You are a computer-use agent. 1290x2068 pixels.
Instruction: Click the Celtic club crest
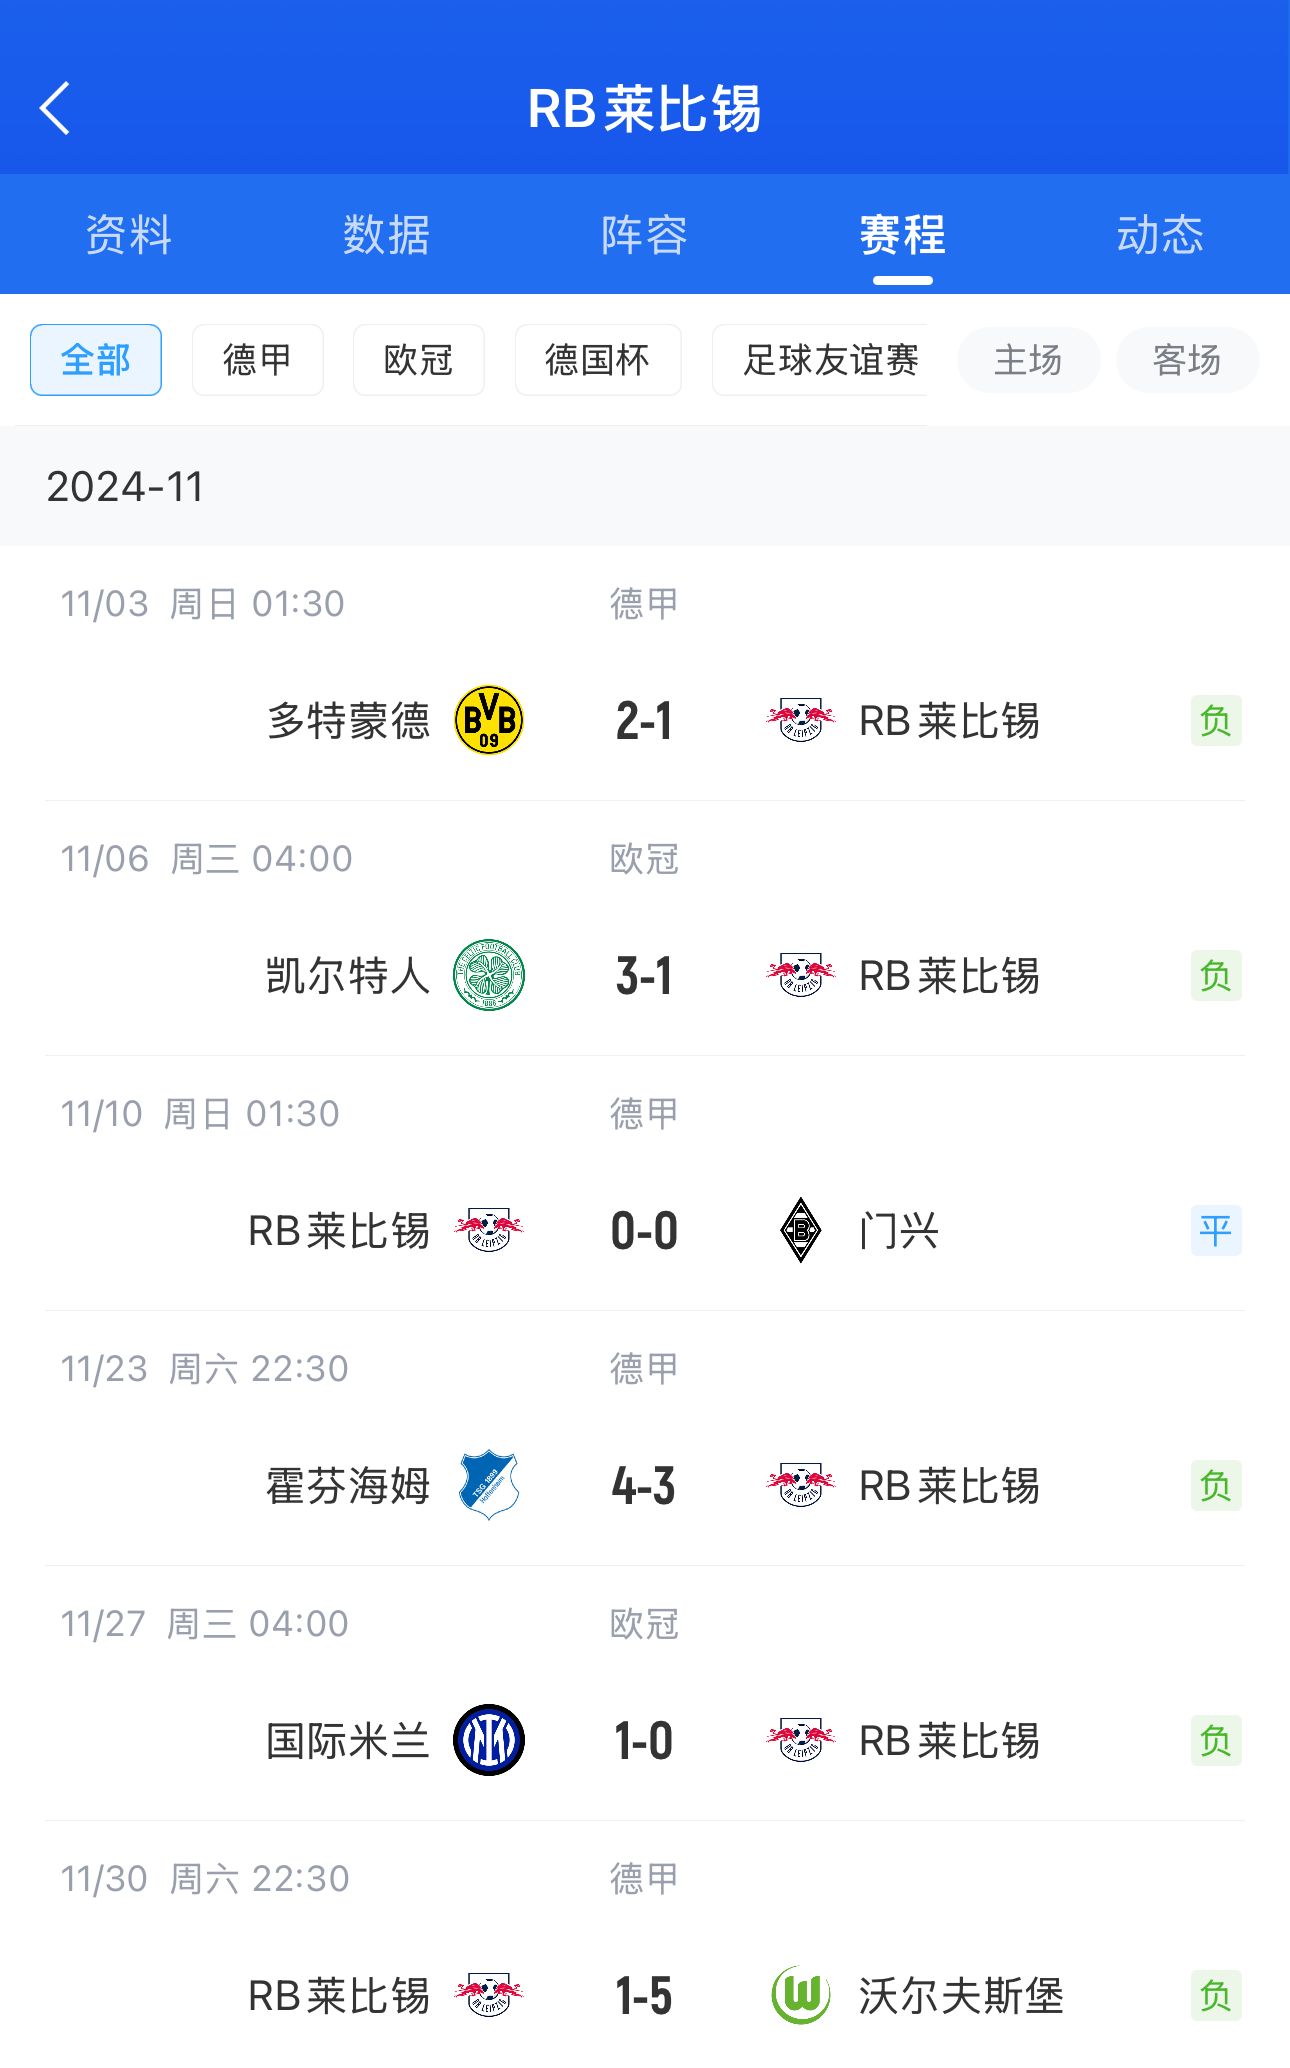tap(489, 975)
